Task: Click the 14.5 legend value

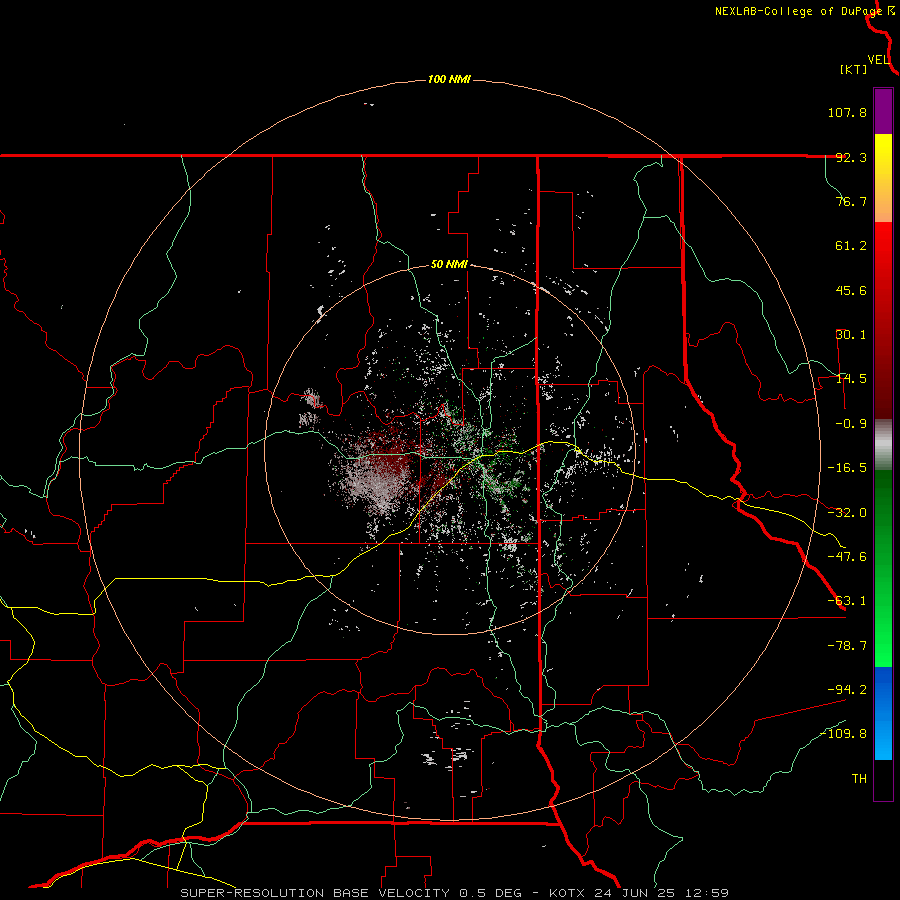Action: click(x=851, y=379)
